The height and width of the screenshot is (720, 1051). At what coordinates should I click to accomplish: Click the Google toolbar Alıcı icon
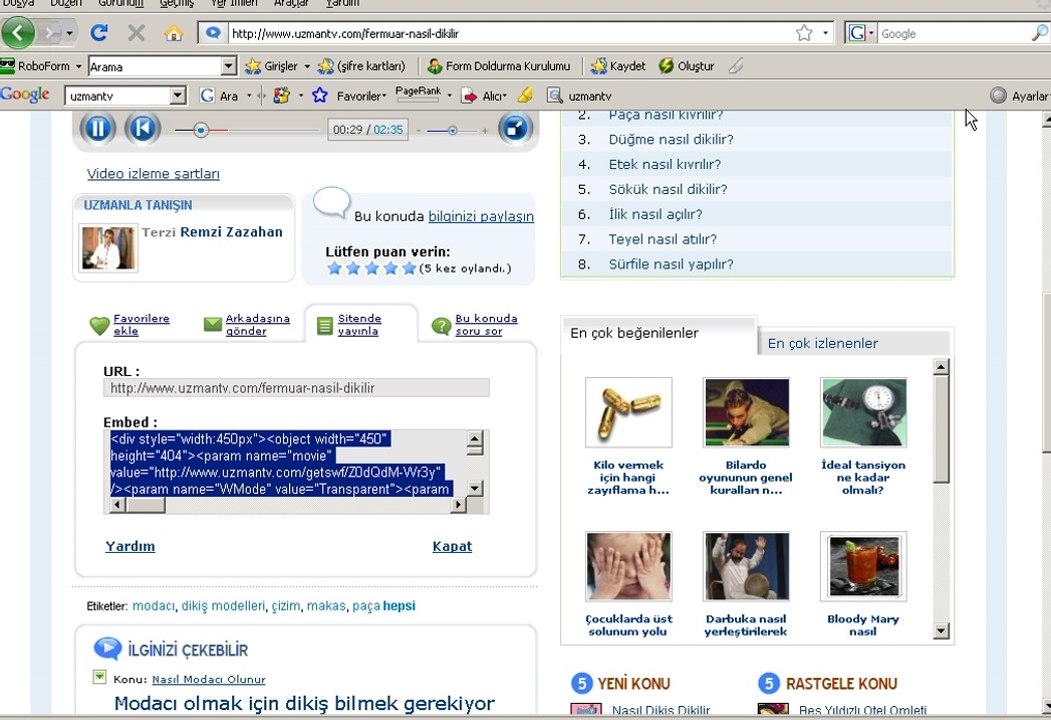[x=469, y=96]
